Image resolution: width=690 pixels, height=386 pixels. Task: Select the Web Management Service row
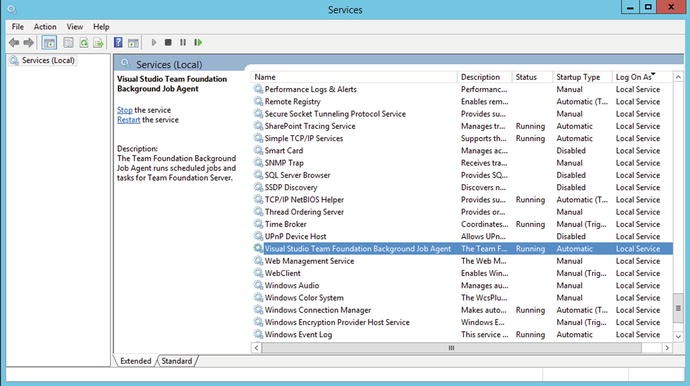tap(462, 261)
